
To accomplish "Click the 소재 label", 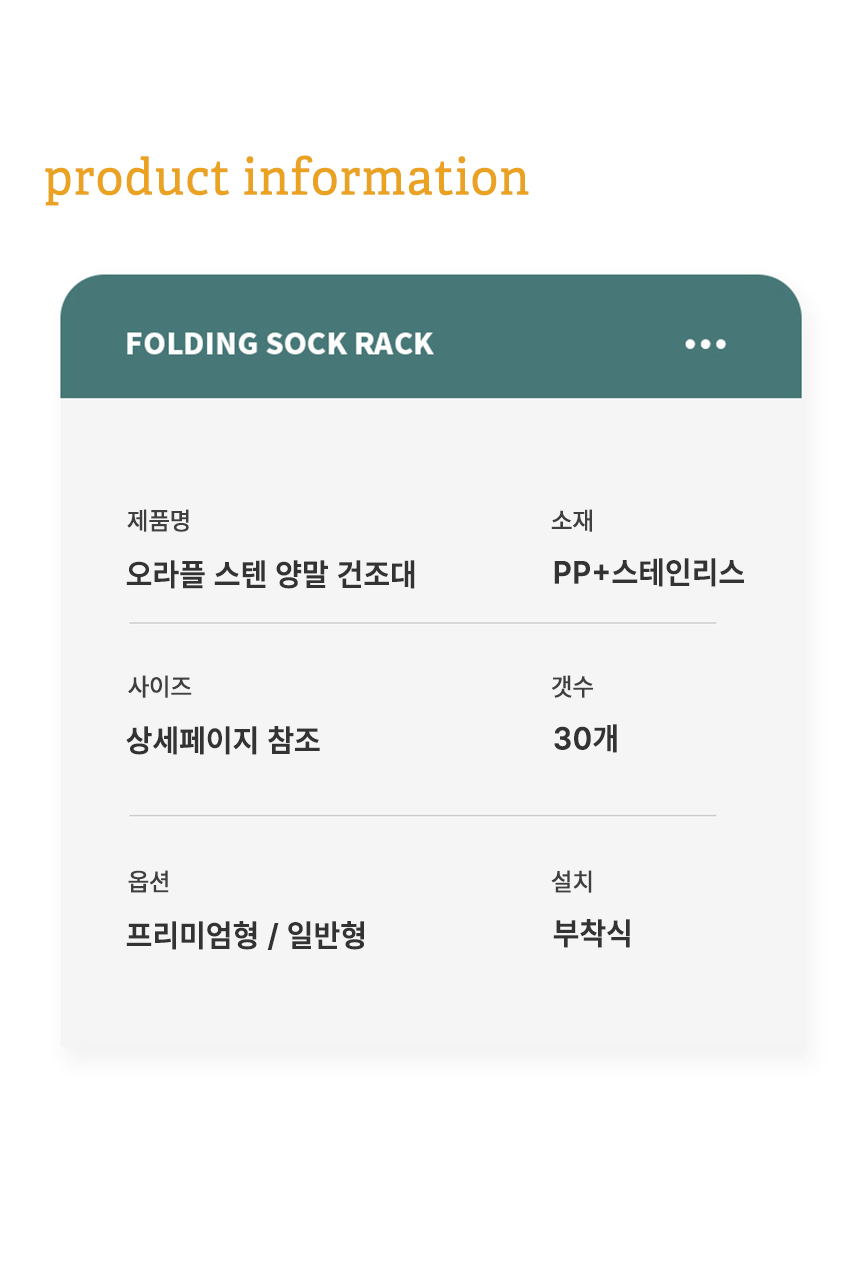I will 572,520.
